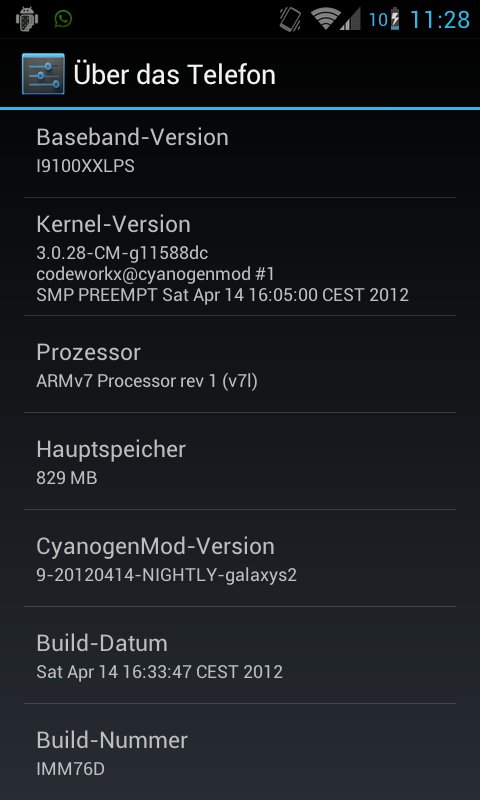Tap the Build-Nummer IMM76D entry

click(240, 752)
